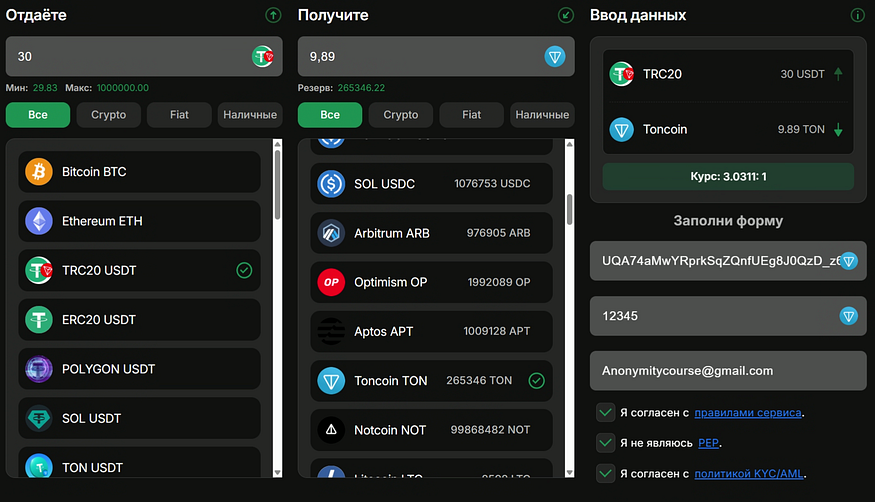
Task: Click the Optimism OP red icon
Action: (331, 282)
